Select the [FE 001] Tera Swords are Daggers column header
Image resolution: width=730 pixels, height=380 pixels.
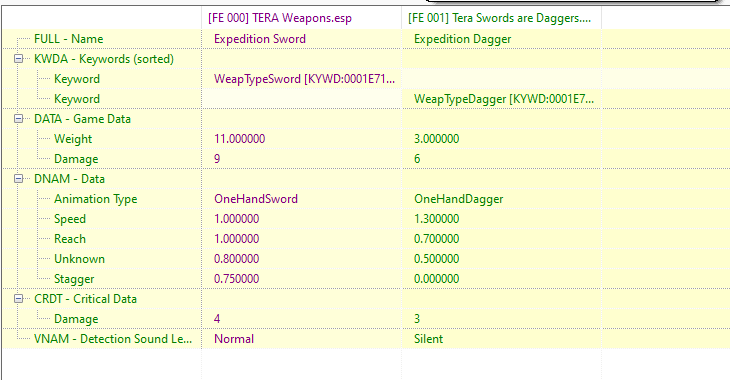(x=501, y=18)
